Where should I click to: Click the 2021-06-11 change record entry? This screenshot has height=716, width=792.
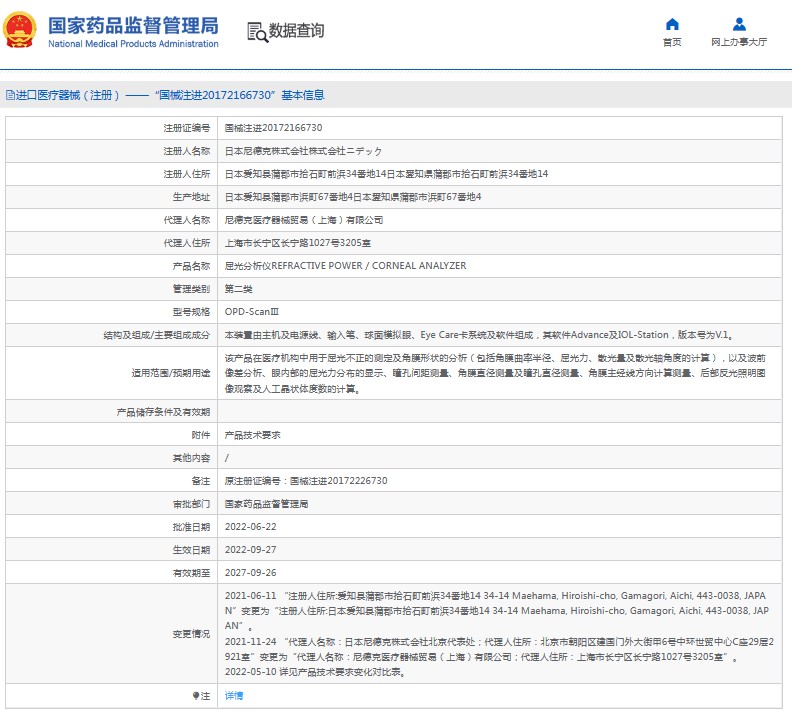(497, 611)
